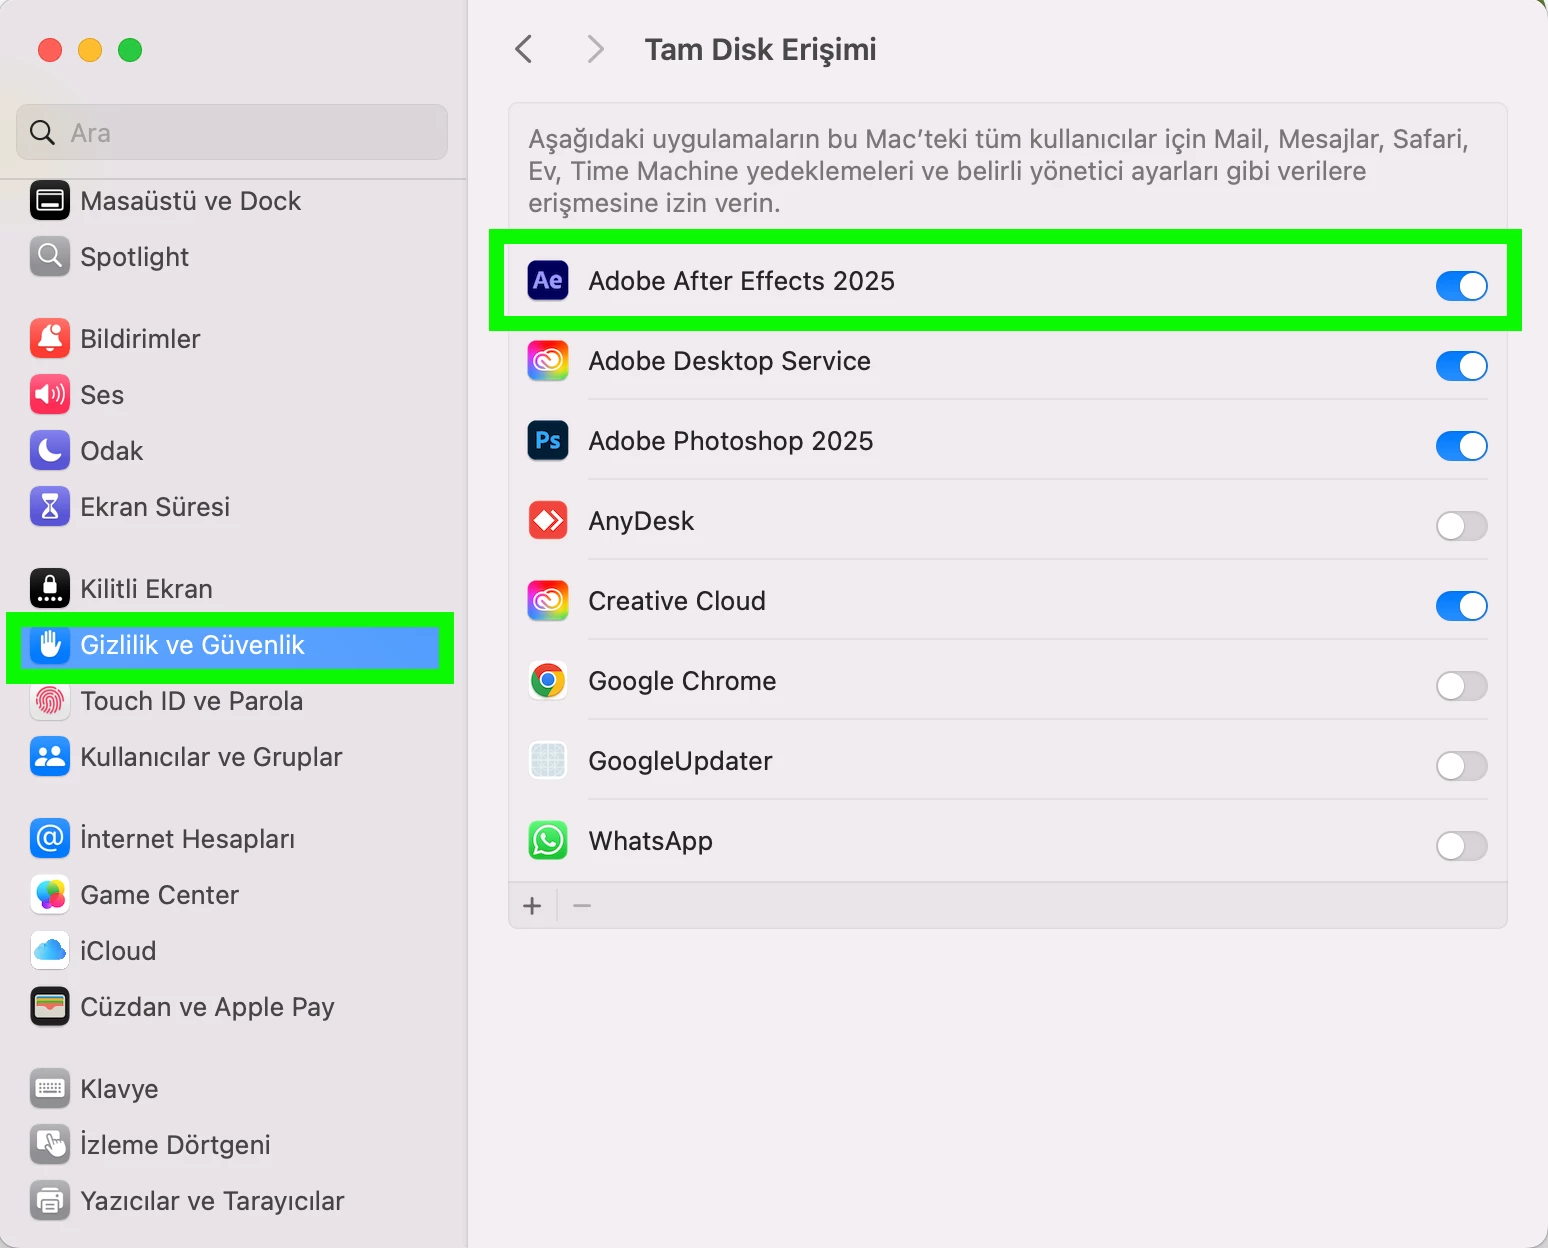The image size is (1548, 1248).
Task: Click the WhatsApp app icon
Action: 548,841
